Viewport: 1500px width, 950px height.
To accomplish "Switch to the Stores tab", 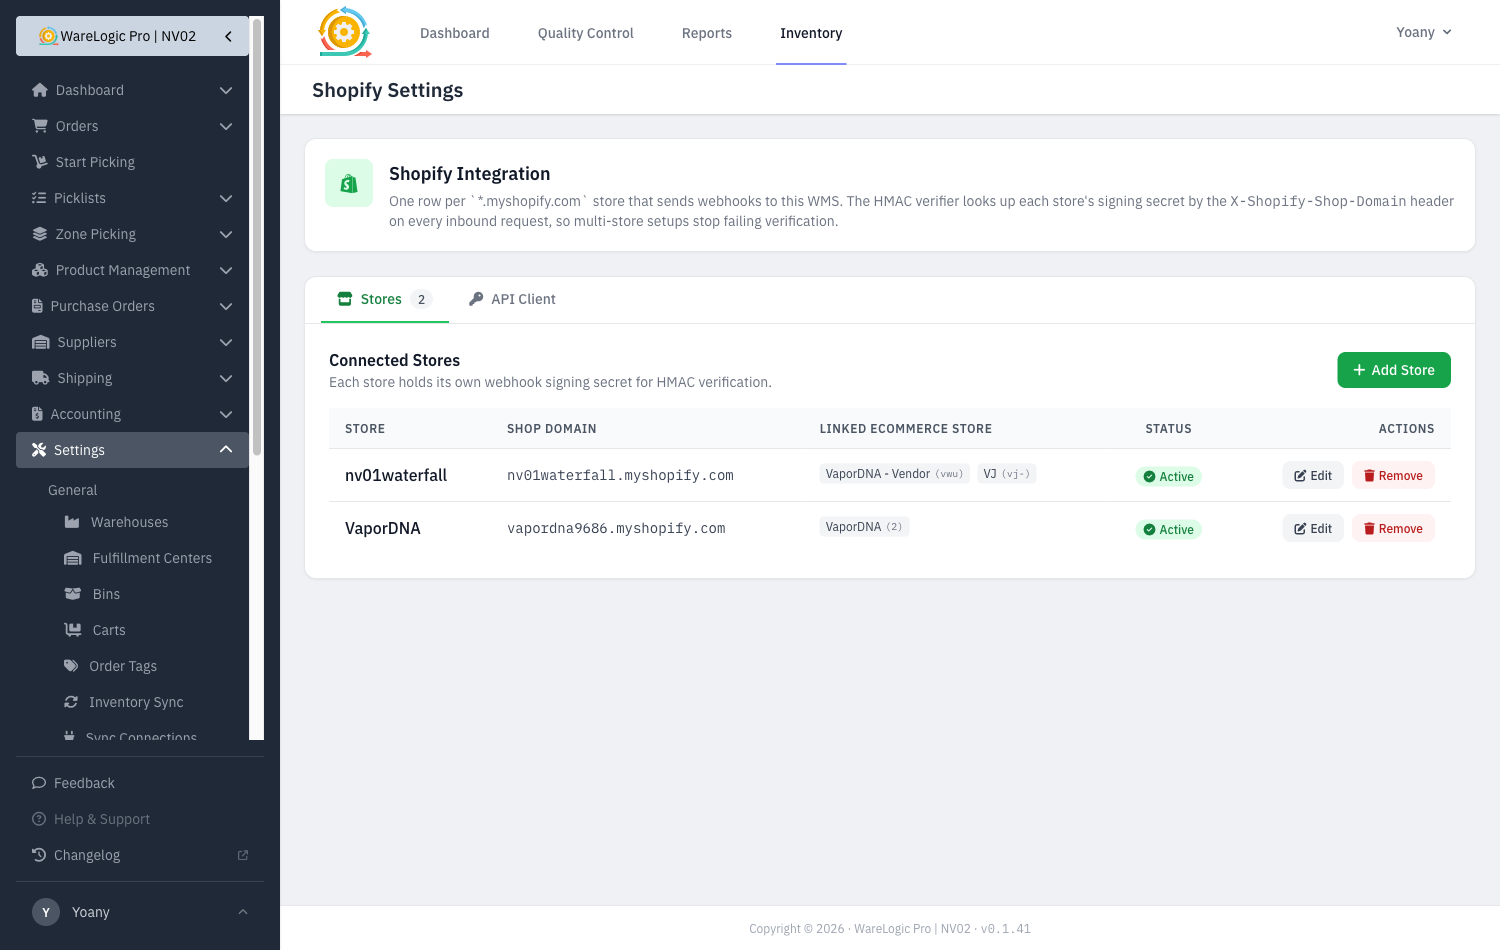I will pyautogui.click(x=385, y=299).
